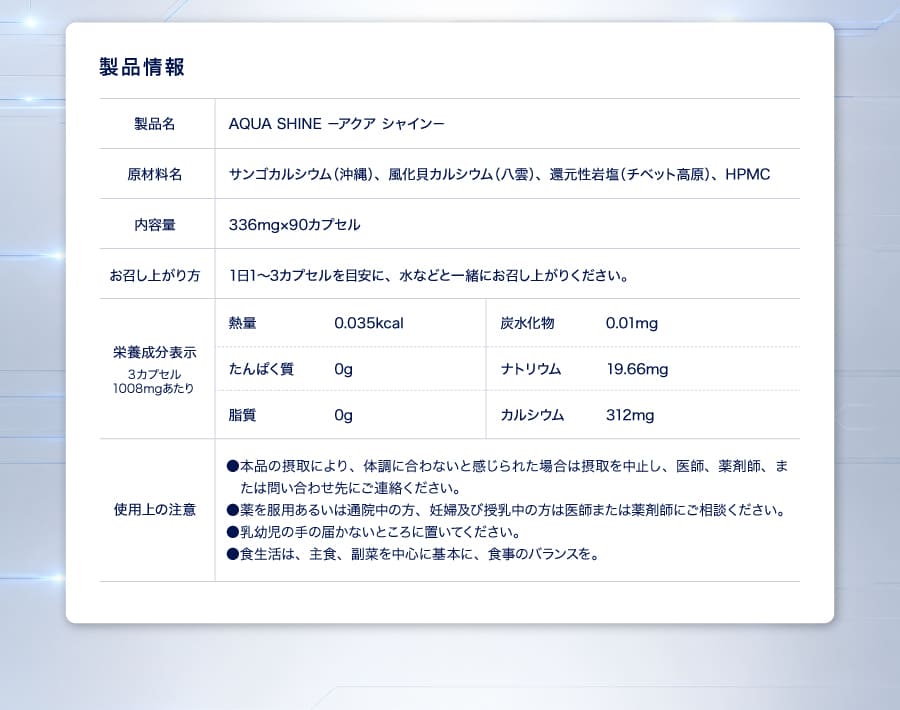Click the 熱量 nutrient label

(242, 323)
